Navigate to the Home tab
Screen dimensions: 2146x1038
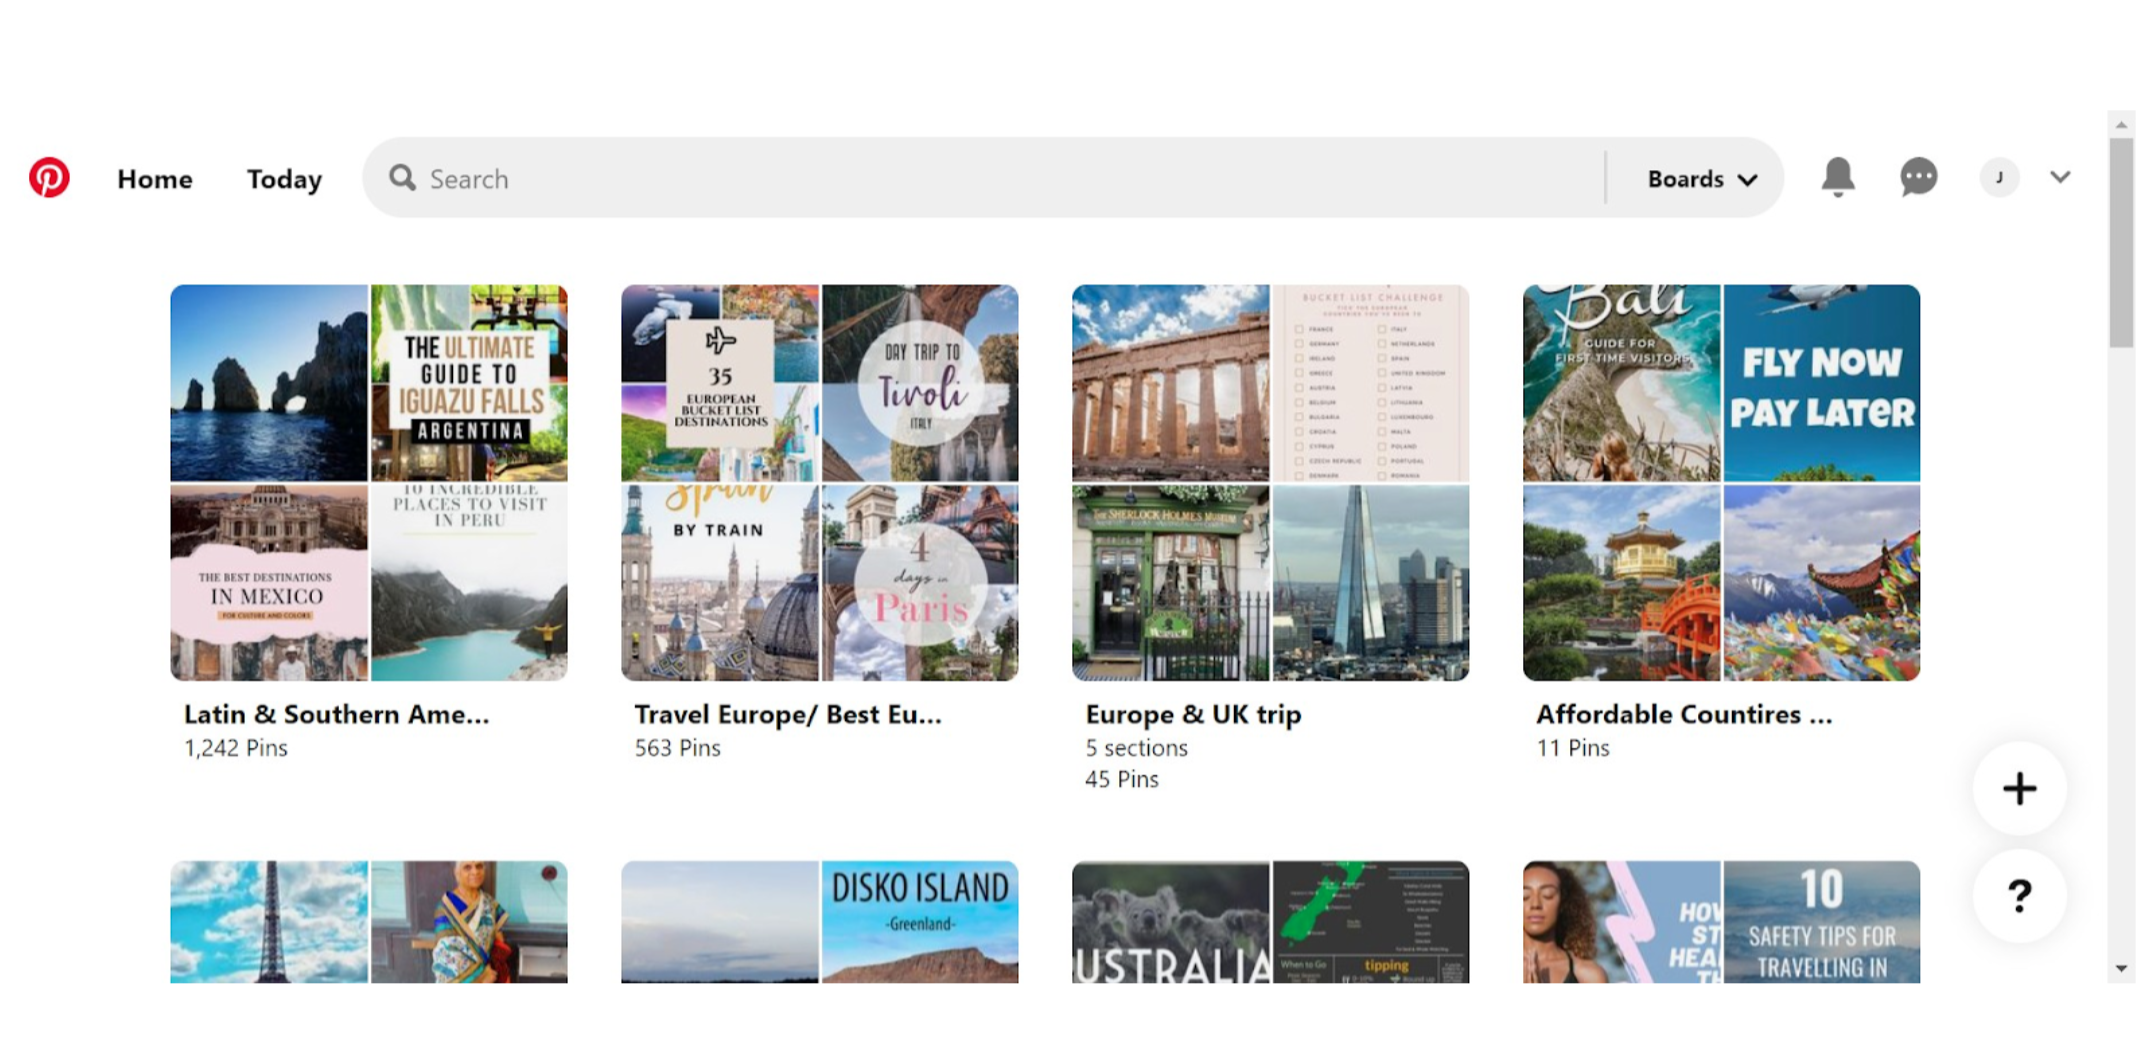click(155, 179)
